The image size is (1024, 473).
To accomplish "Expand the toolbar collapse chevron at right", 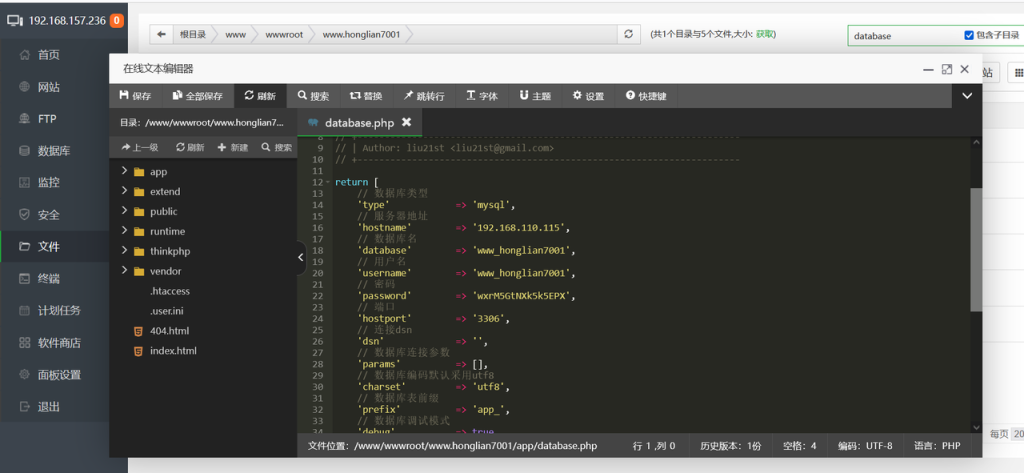I will click(x=967, y=96).
